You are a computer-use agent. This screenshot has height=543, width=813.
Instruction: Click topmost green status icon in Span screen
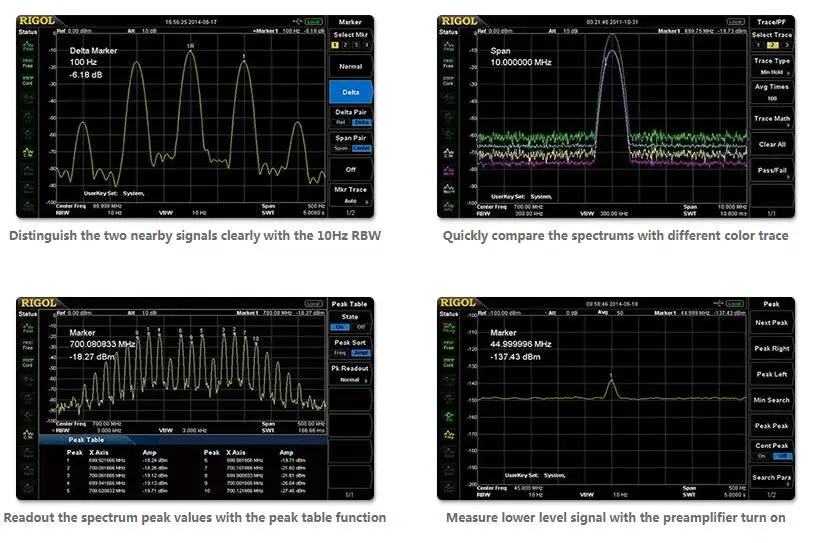click(449, 46)
